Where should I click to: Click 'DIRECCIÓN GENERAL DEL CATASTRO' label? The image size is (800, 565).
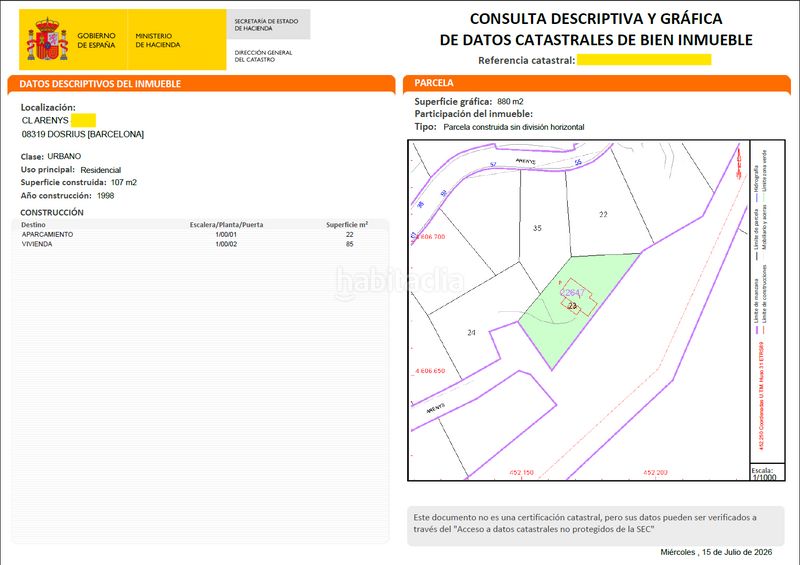pos(263,56)
